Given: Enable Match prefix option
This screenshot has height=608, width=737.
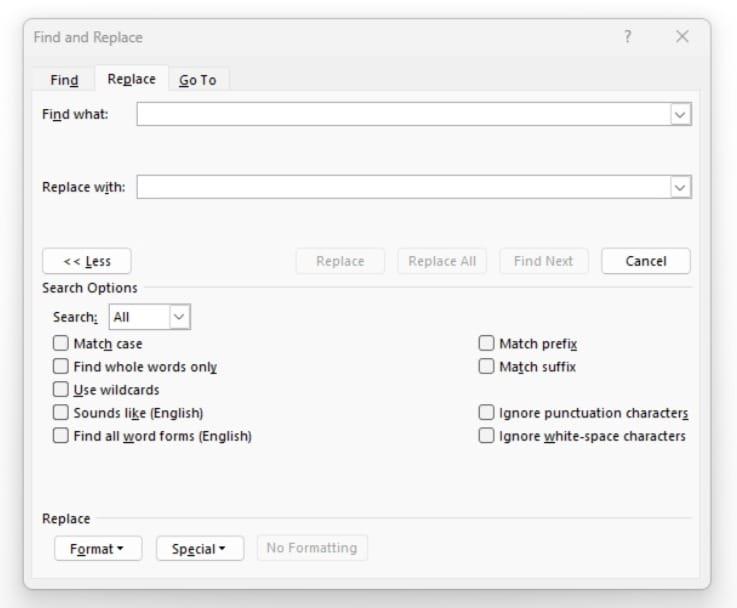Looking at the screenshot, I should tap(487, 344).
